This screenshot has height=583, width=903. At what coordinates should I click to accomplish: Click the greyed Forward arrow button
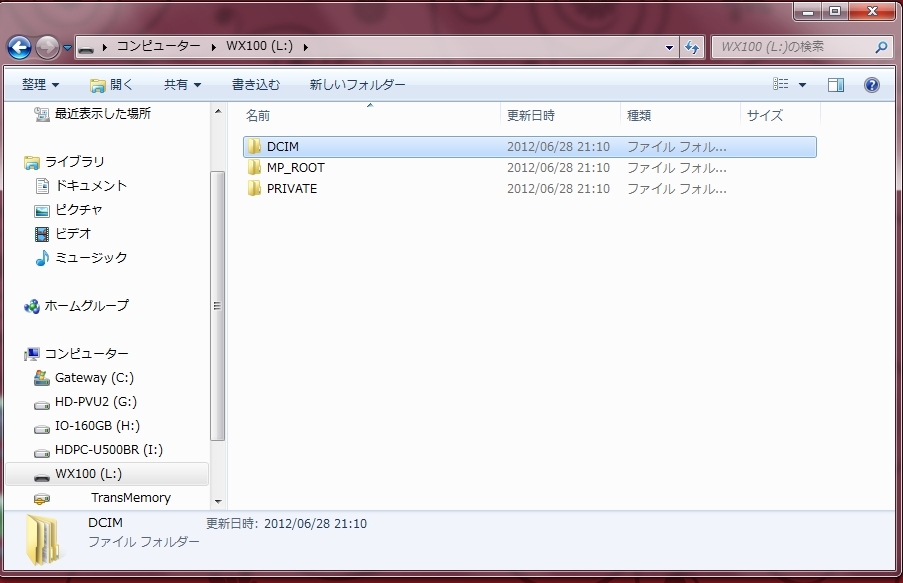47,47
